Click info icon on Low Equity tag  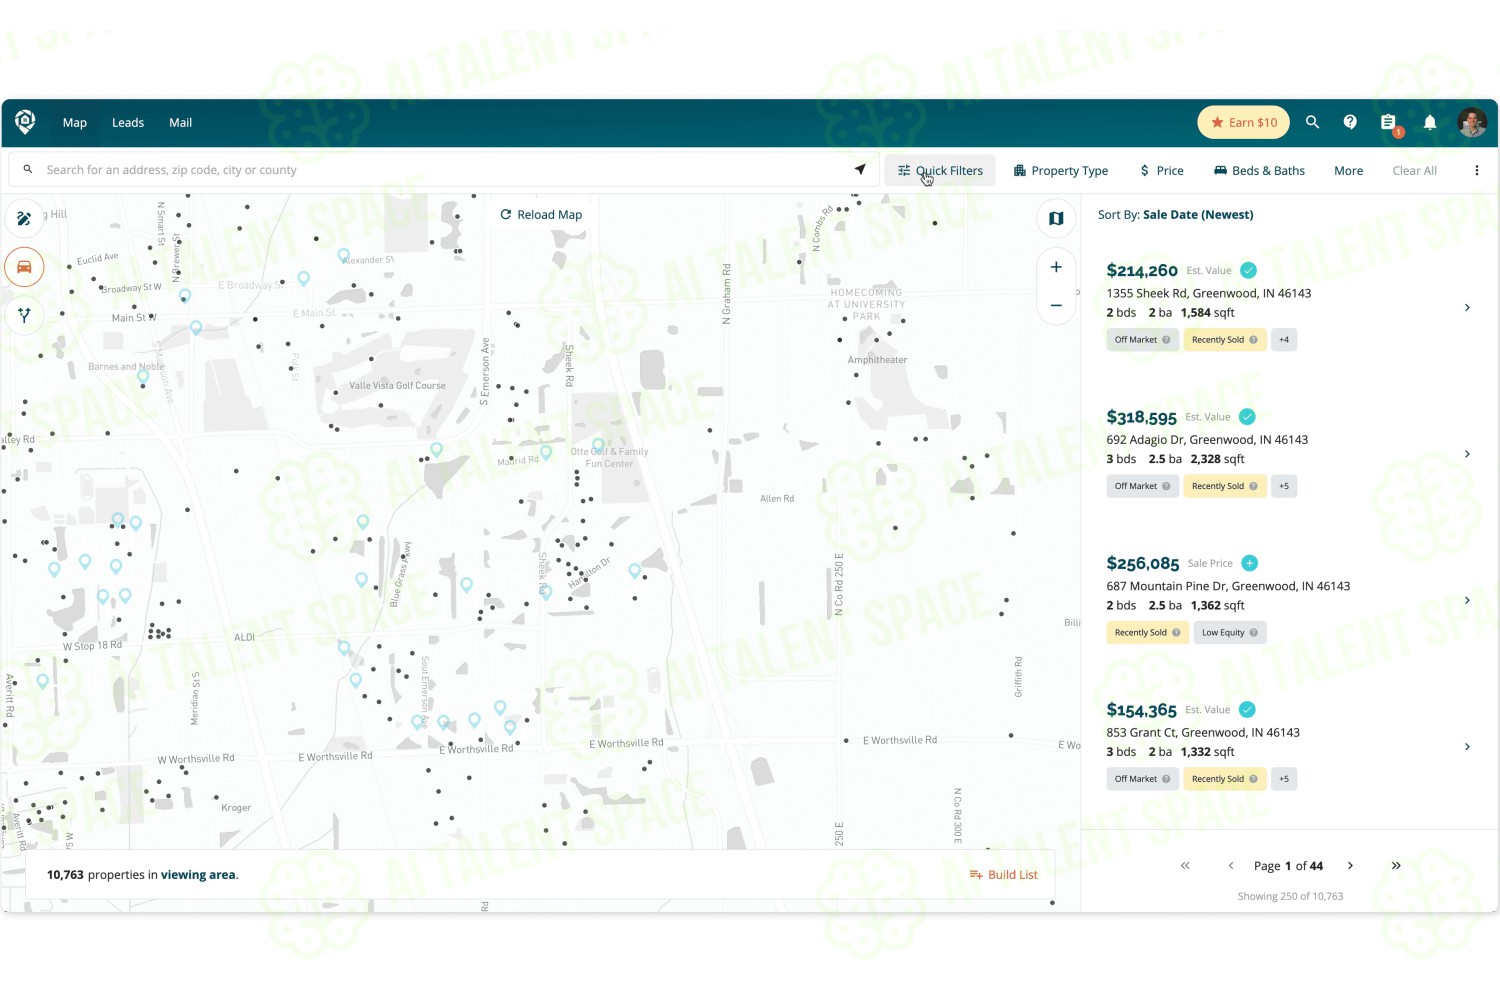(1253, 633)
